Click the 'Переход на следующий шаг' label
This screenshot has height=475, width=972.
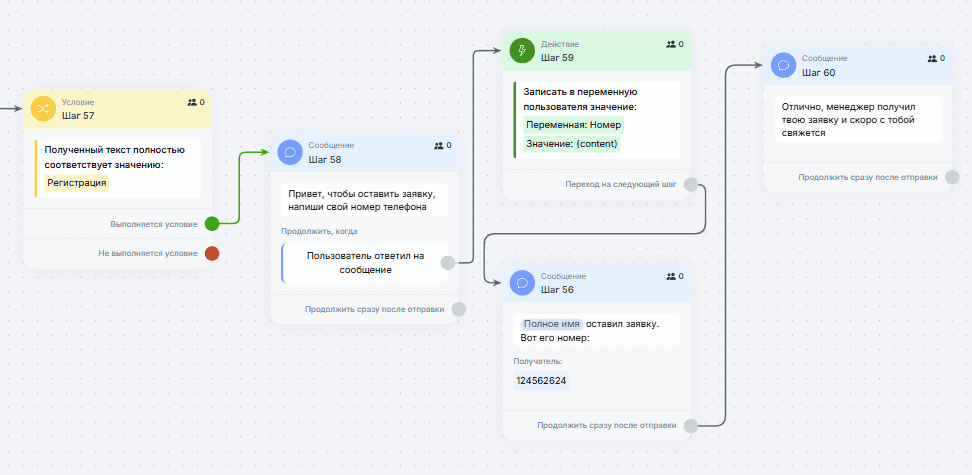click(x=621, y=184)
